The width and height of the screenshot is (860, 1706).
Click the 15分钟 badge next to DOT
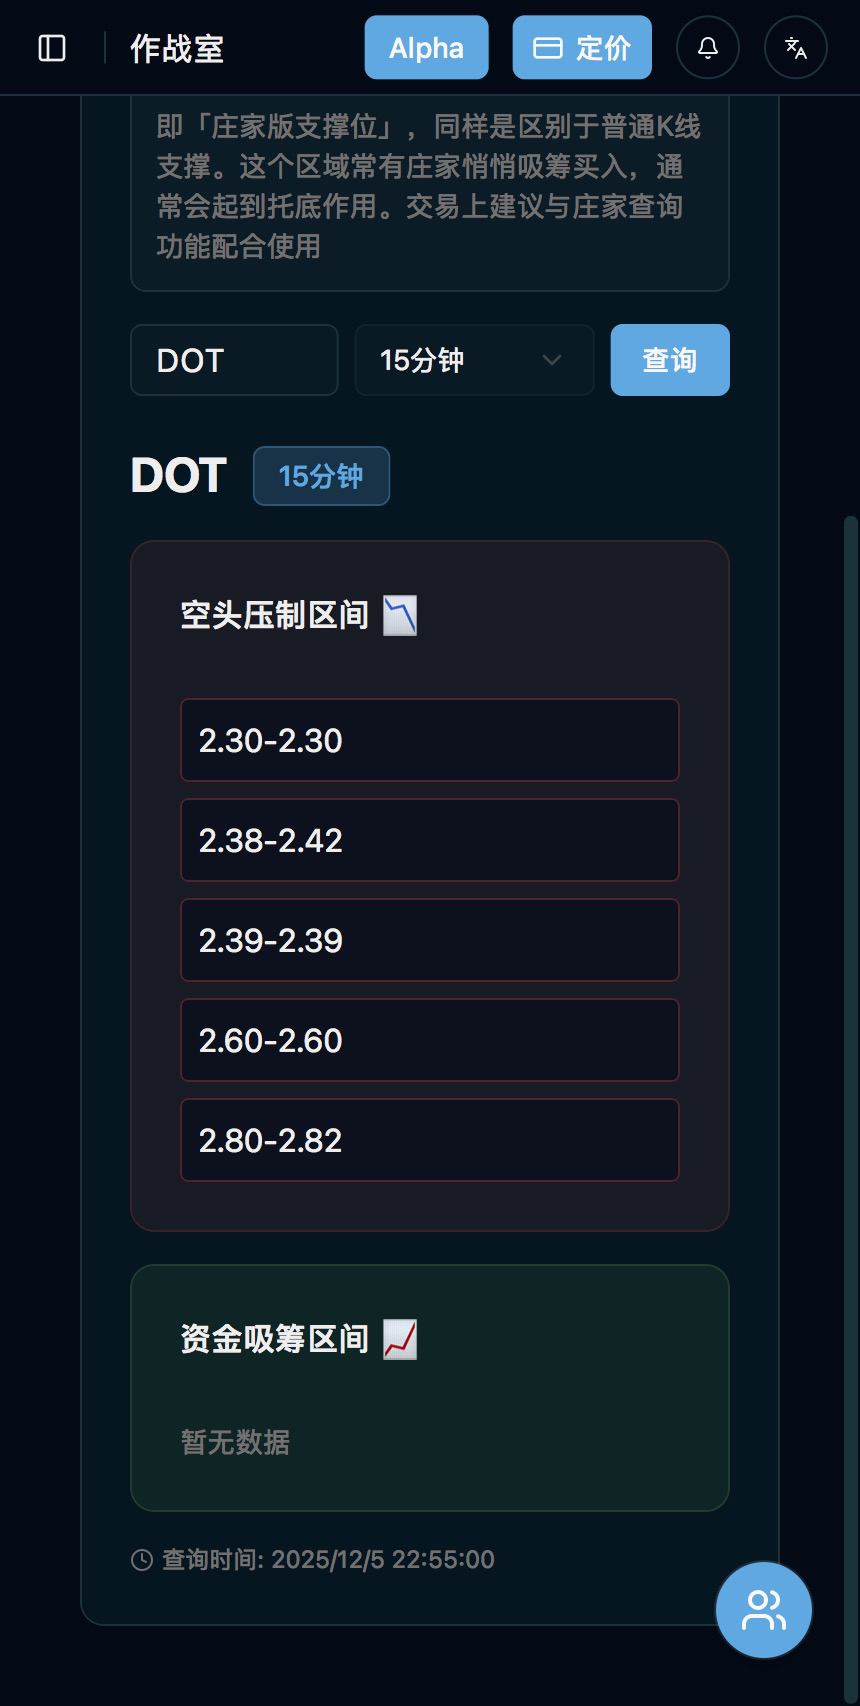(x=321, y=476)
